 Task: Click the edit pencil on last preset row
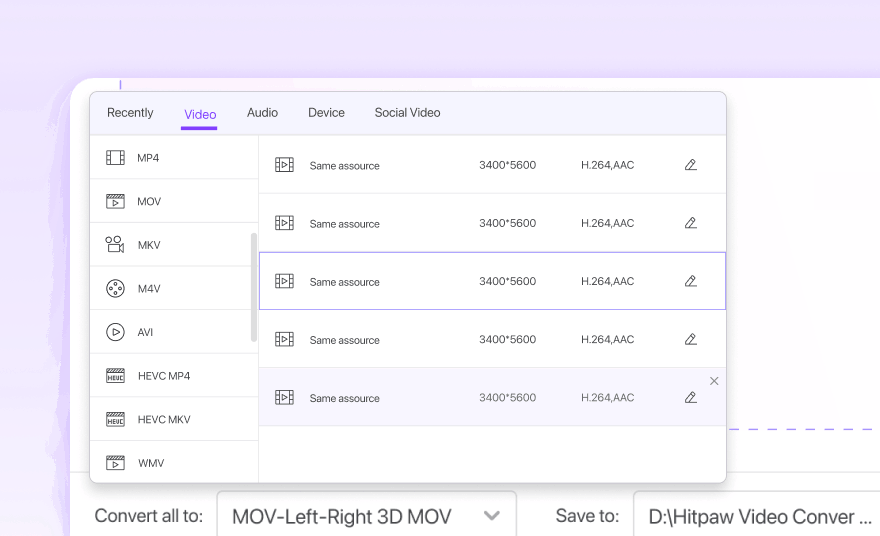690,397
